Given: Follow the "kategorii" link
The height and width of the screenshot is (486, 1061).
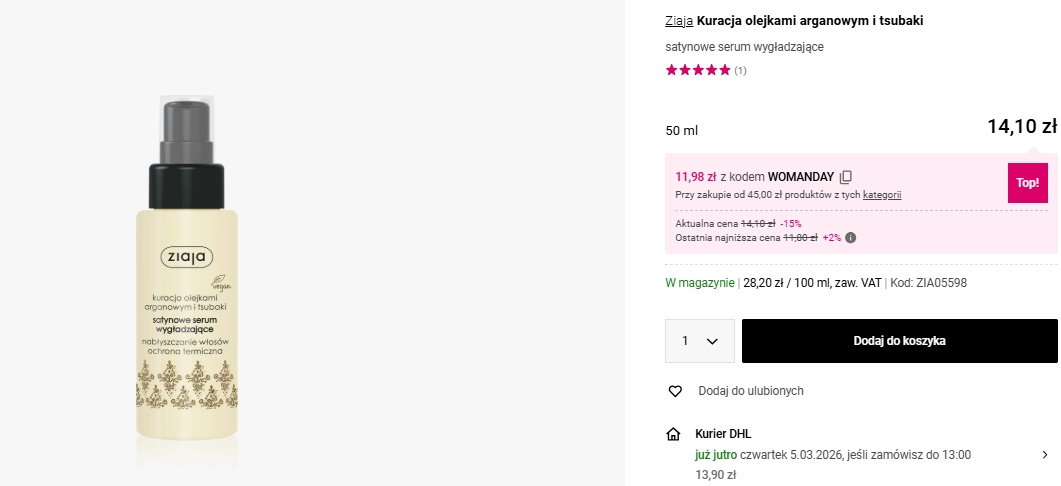Looking at the screenshot, I should pyautogui.click(x=882, y=195).
